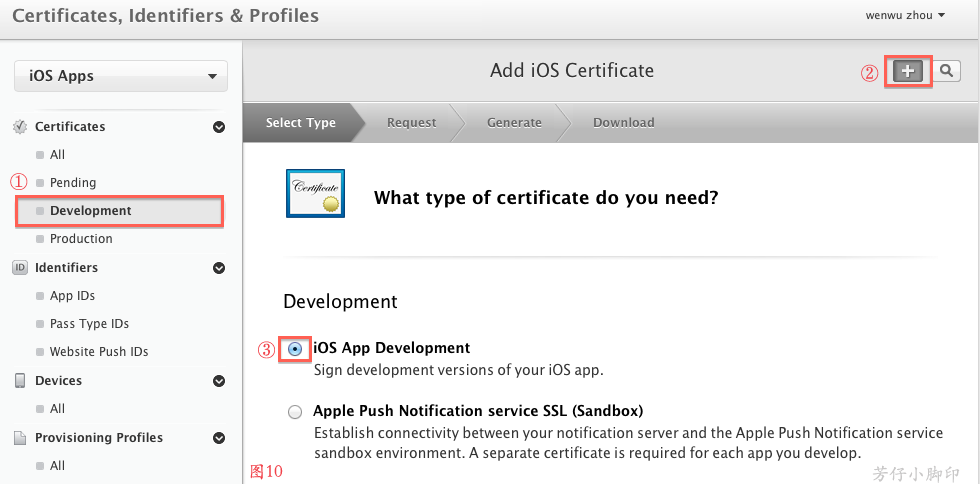Viewport: 980px width, 484px height.
Task: Open Pending certificates list
Action: (x=72, y=183)
